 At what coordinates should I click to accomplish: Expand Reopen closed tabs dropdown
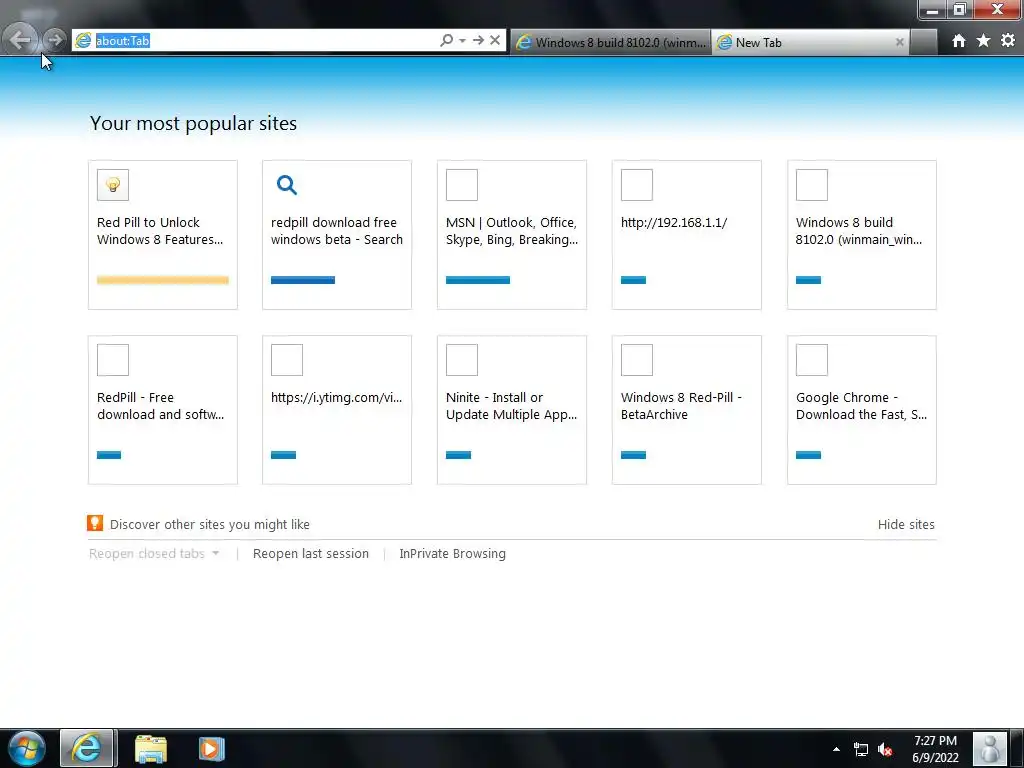(x=154, y=553)
